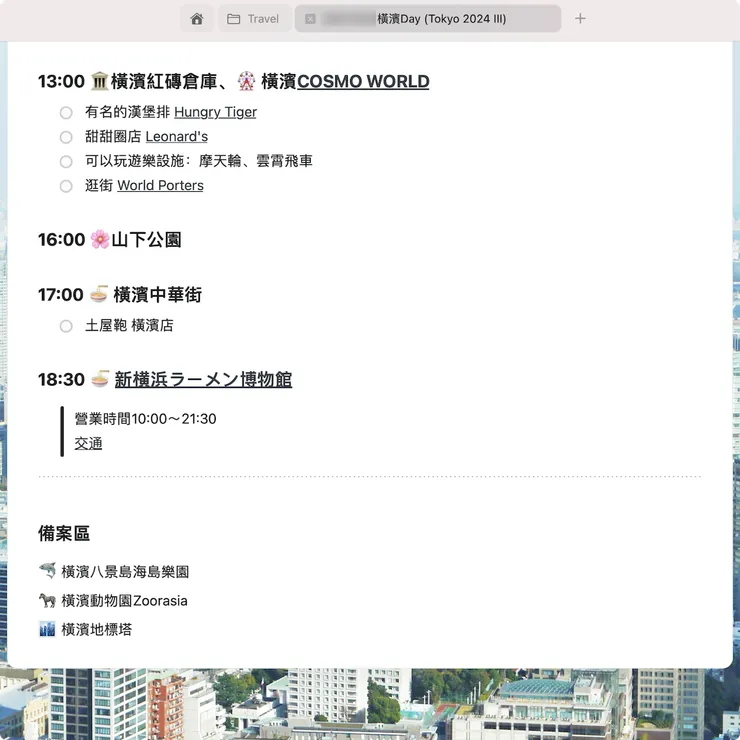Screen dimensions: 740x740
Task: Click the museum emoji beside 橫濱紅磚倉庫
Action: (99, 81)
